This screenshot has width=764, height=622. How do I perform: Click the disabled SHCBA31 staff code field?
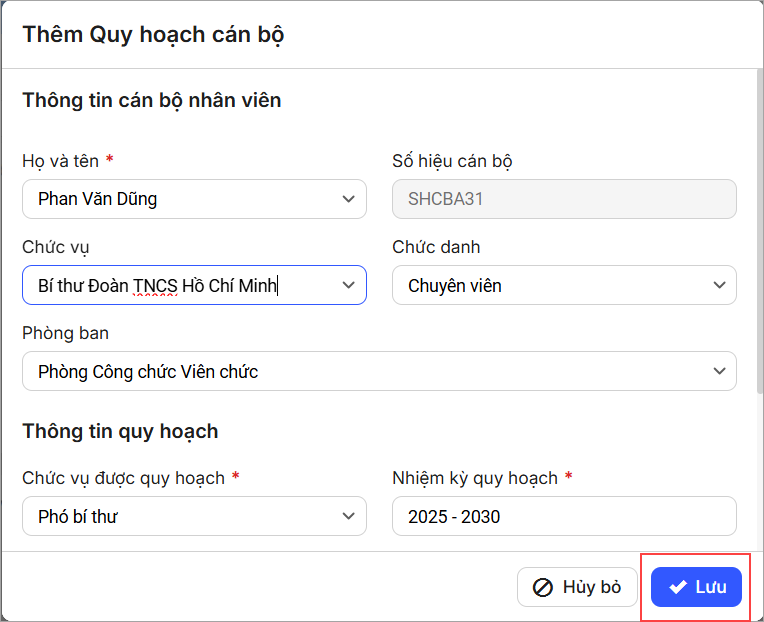tap(564, 199)
